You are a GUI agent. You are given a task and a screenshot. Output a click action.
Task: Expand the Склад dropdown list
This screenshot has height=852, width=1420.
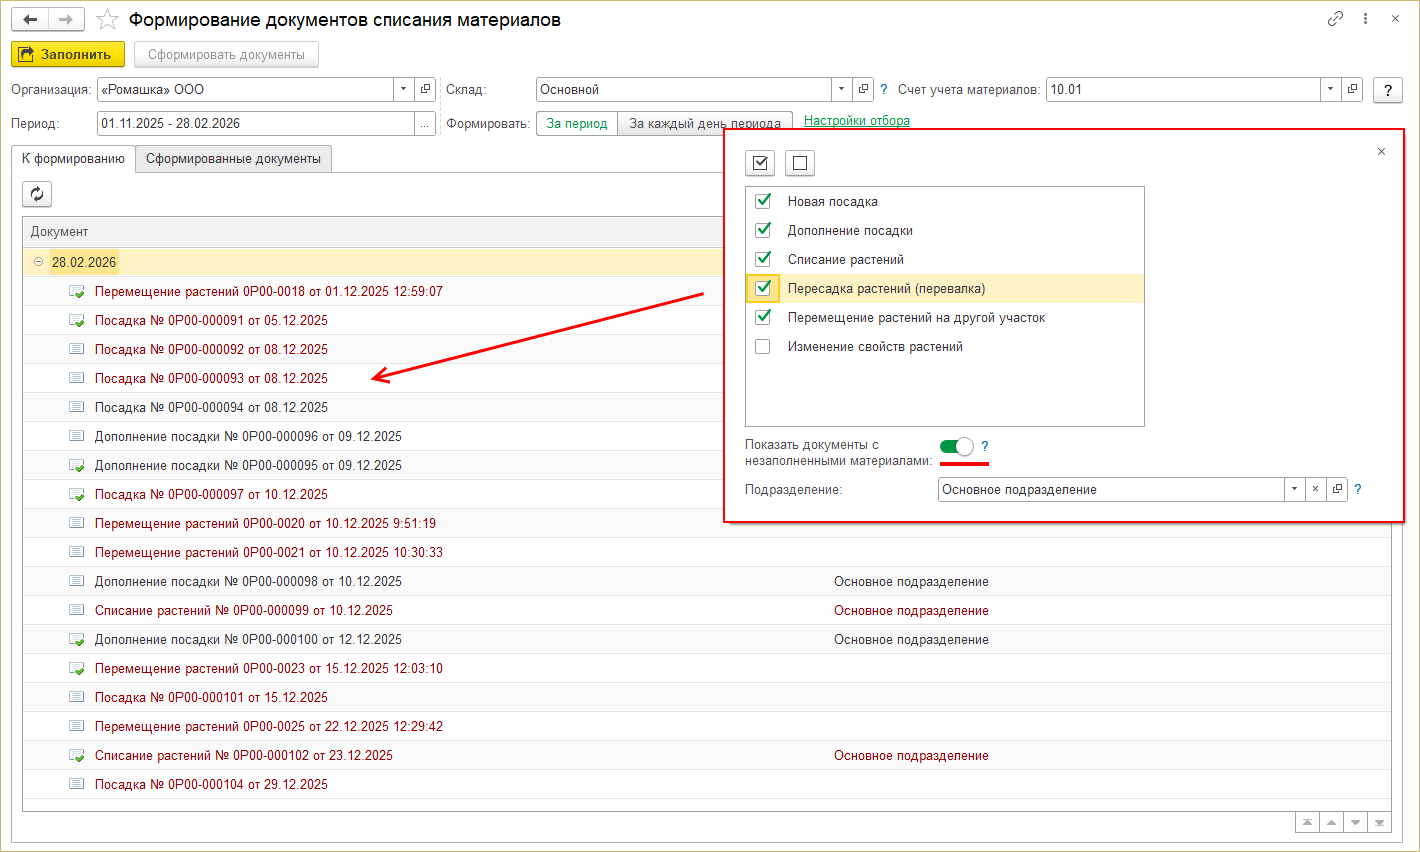coord(841,89)
